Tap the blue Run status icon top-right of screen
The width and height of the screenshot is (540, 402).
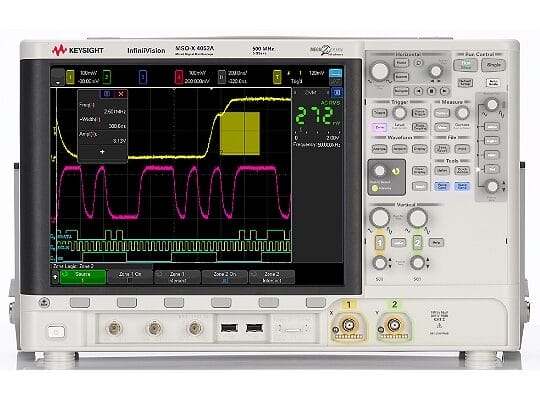point(335,73)
